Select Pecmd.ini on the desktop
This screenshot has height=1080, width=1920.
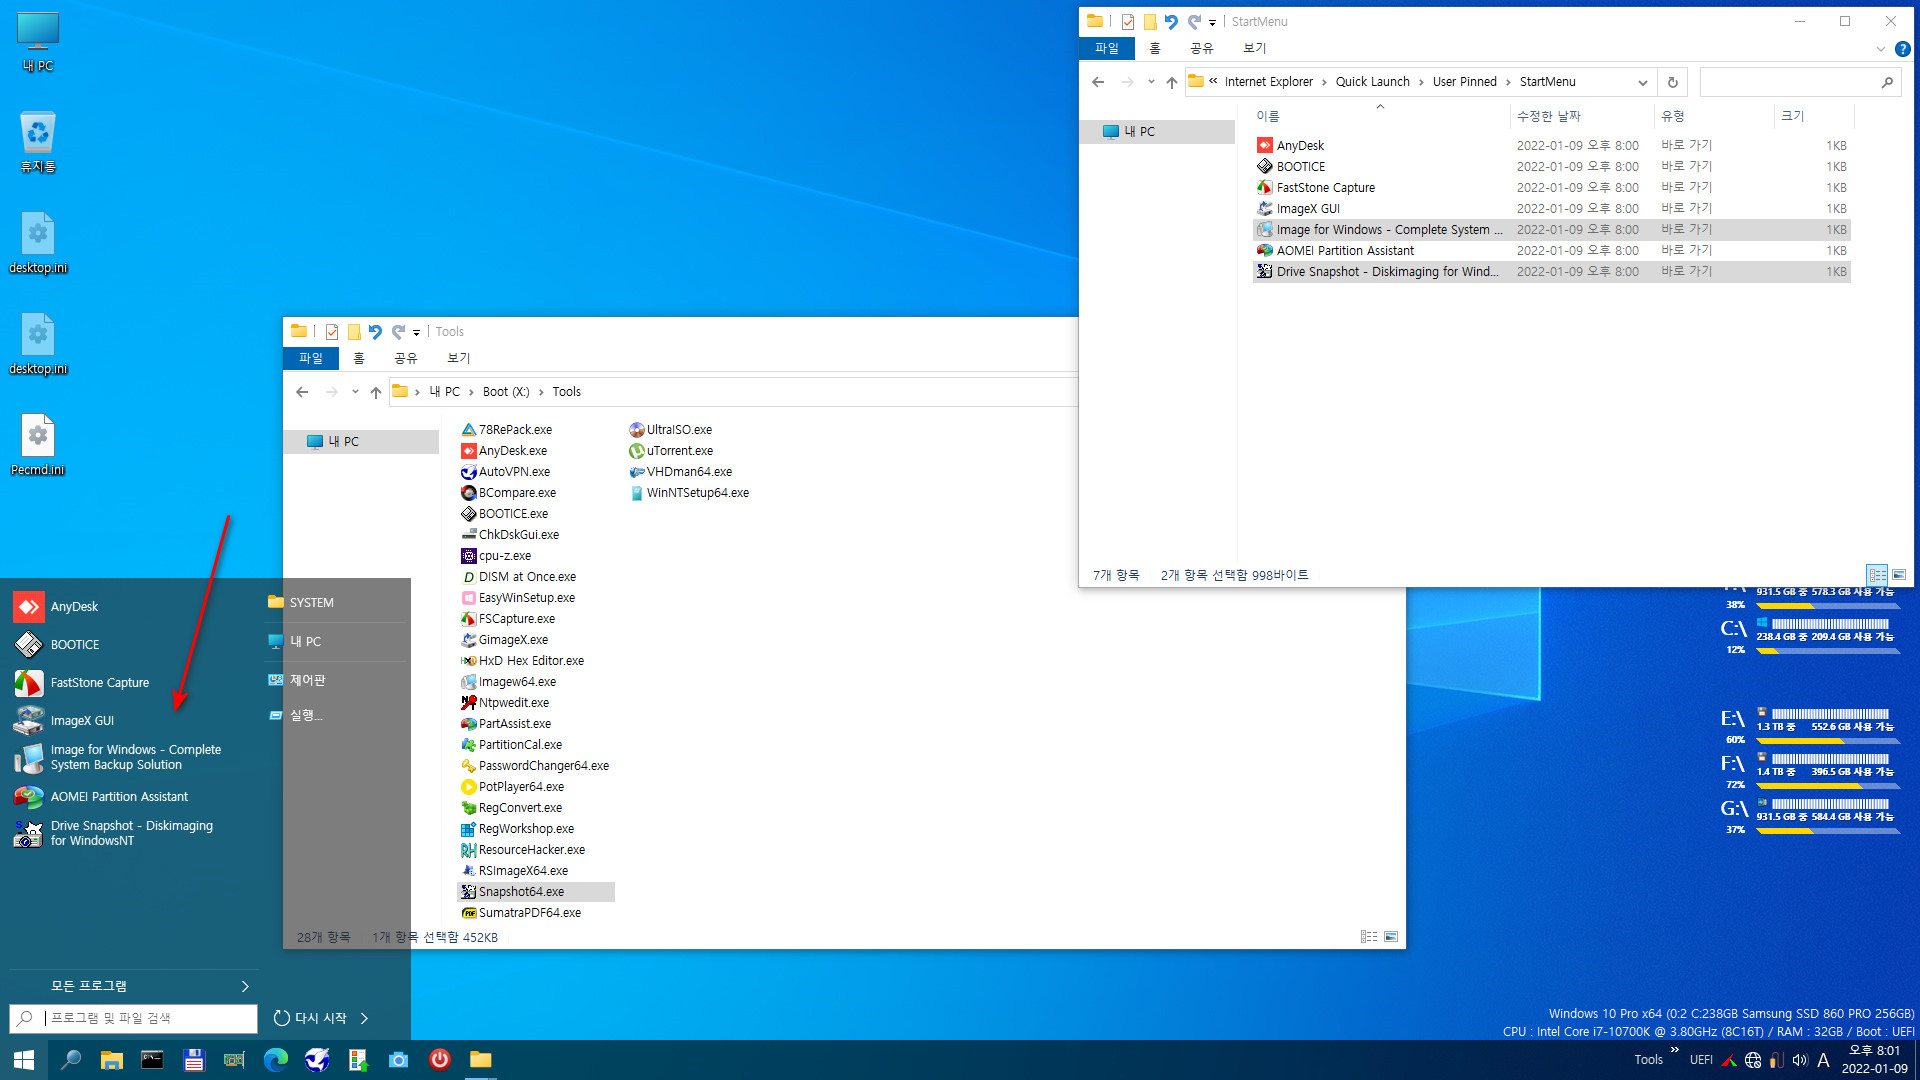pyautogui.click(x=38, y=445)
